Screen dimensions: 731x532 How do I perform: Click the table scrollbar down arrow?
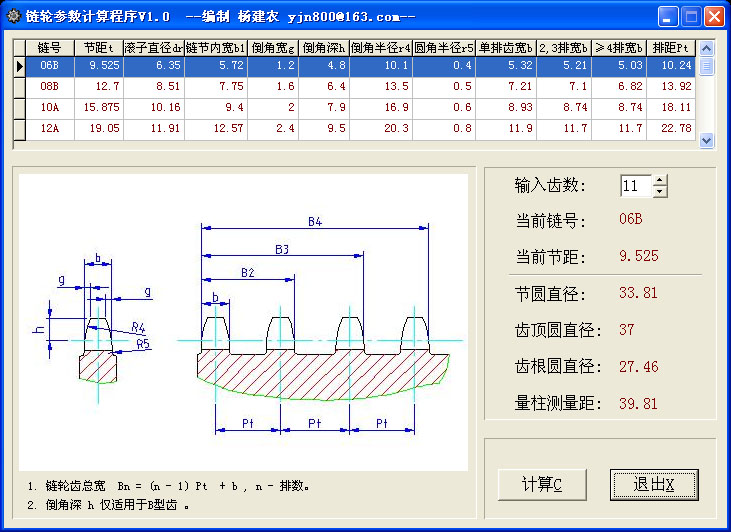[707, 140]
